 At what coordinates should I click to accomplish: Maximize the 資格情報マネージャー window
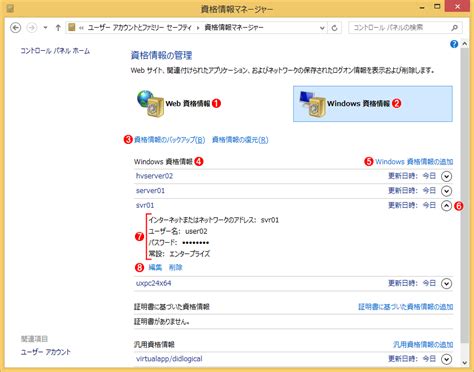[x=437, y=7]
